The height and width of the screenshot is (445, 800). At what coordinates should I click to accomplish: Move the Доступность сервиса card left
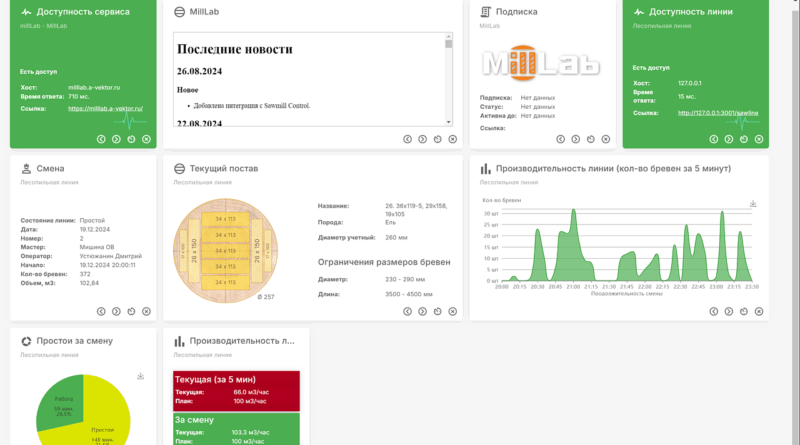coord(101,139)
